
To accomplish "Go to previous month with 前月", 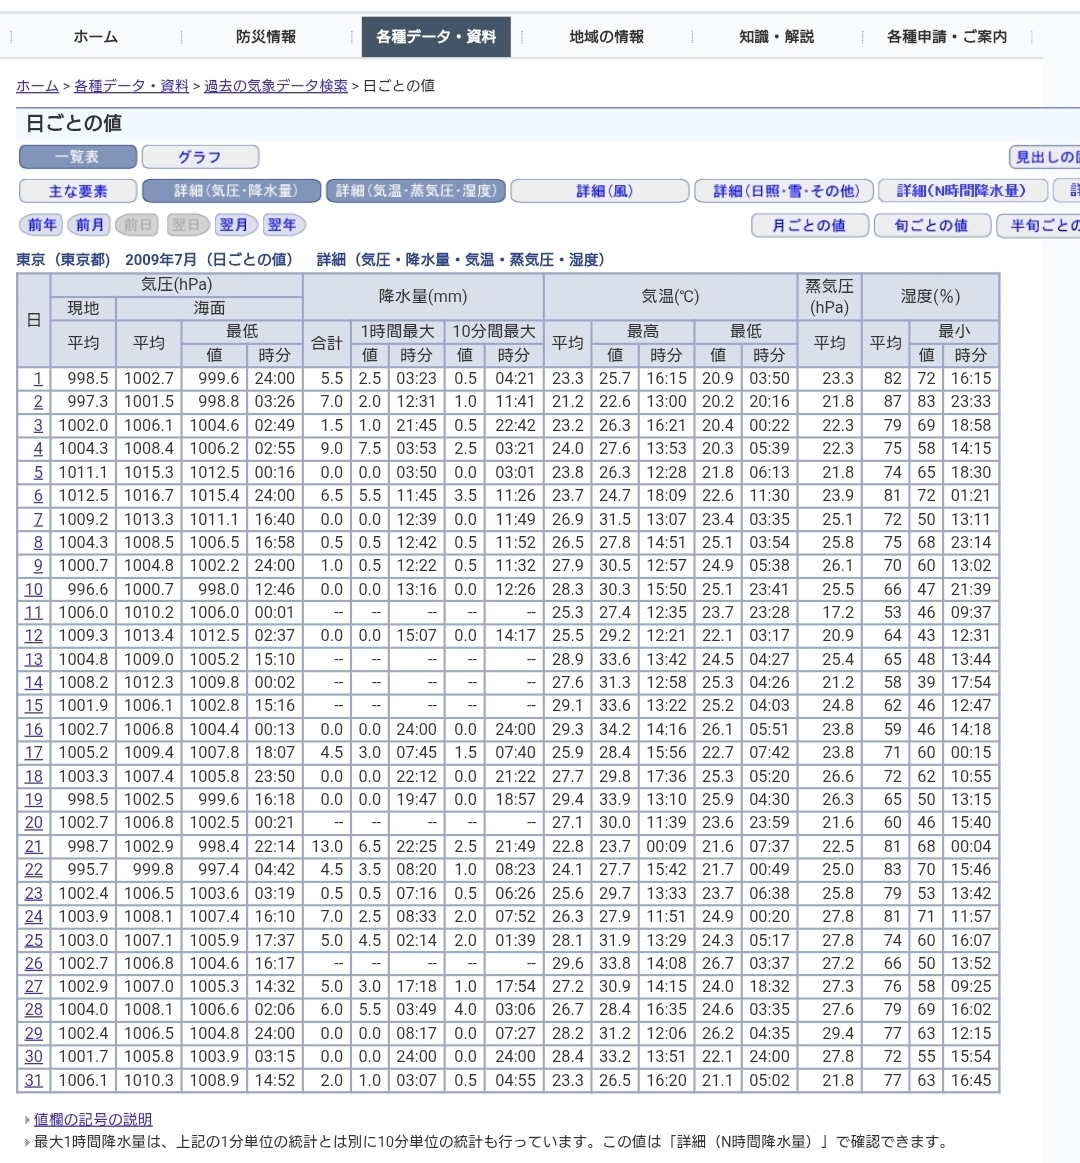I will pos(90,225).
